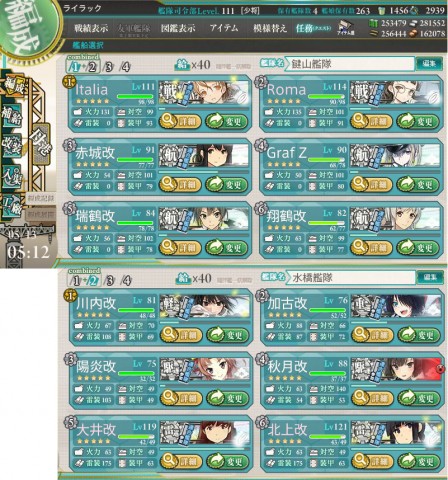Click 編集 button next to 水橋艦隊
This screenshot has height=480, width=448.
click(430, 277)
